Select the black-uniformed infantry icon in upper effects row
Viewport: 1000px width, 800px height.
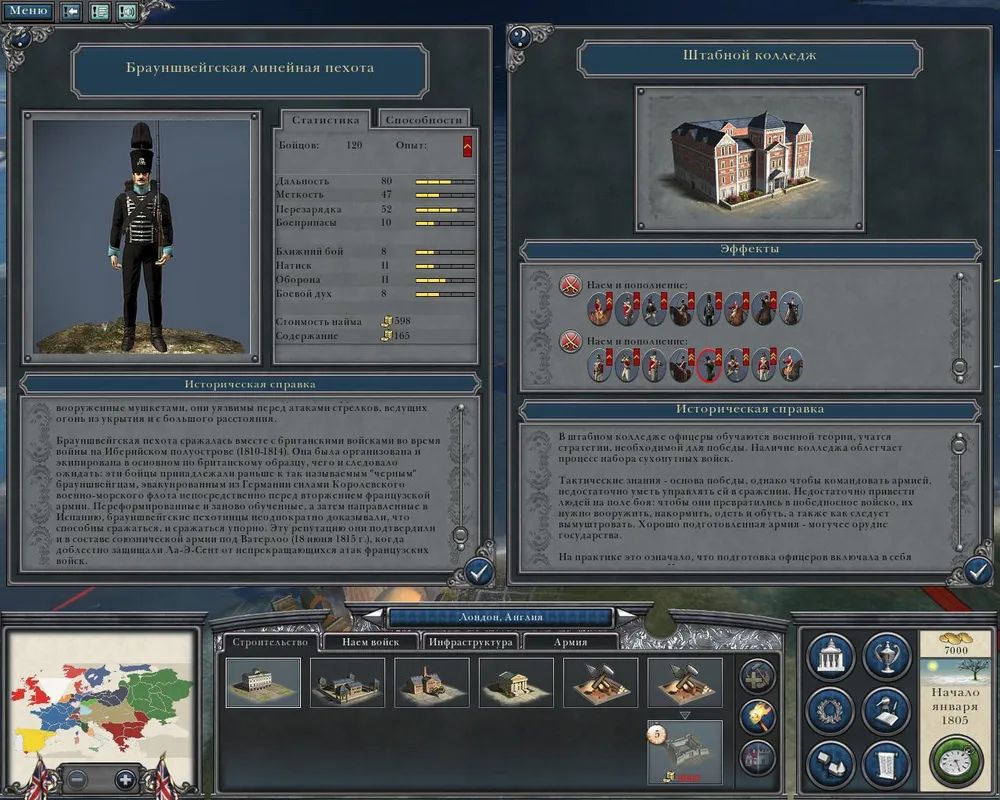709,309
